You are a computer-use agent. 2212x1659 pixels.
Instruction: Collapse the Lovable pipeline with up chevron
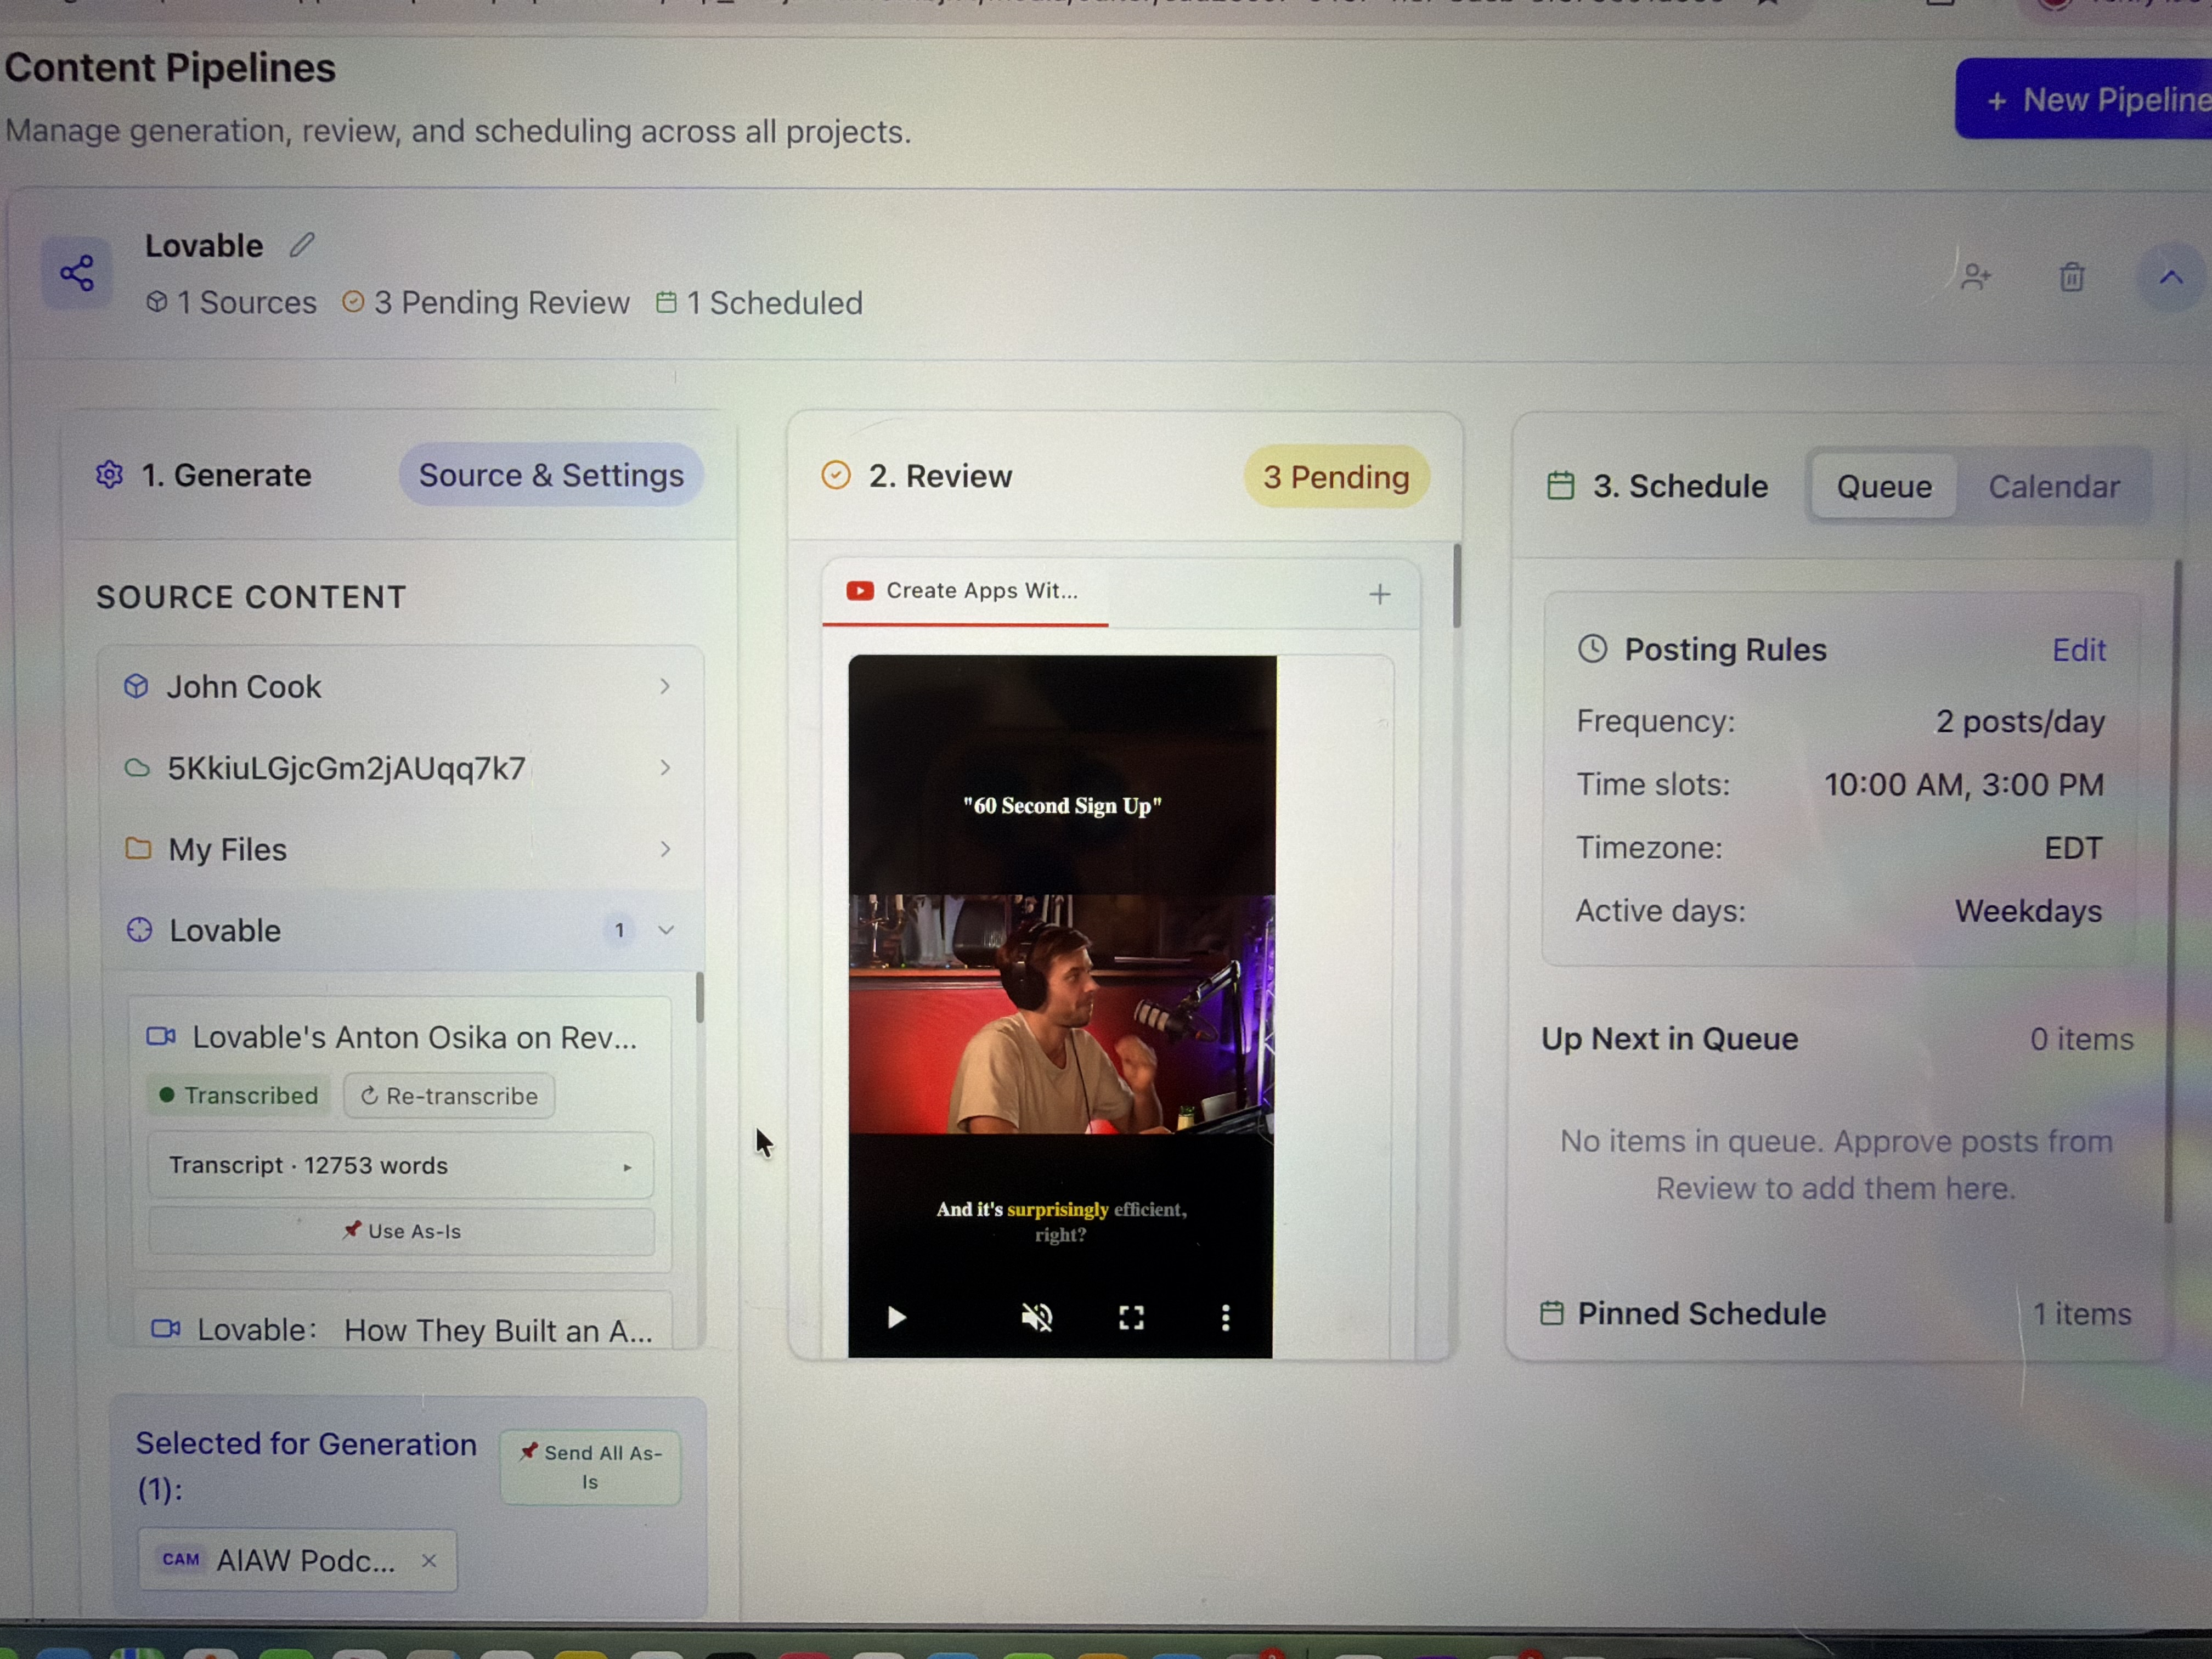[2171, 277]
